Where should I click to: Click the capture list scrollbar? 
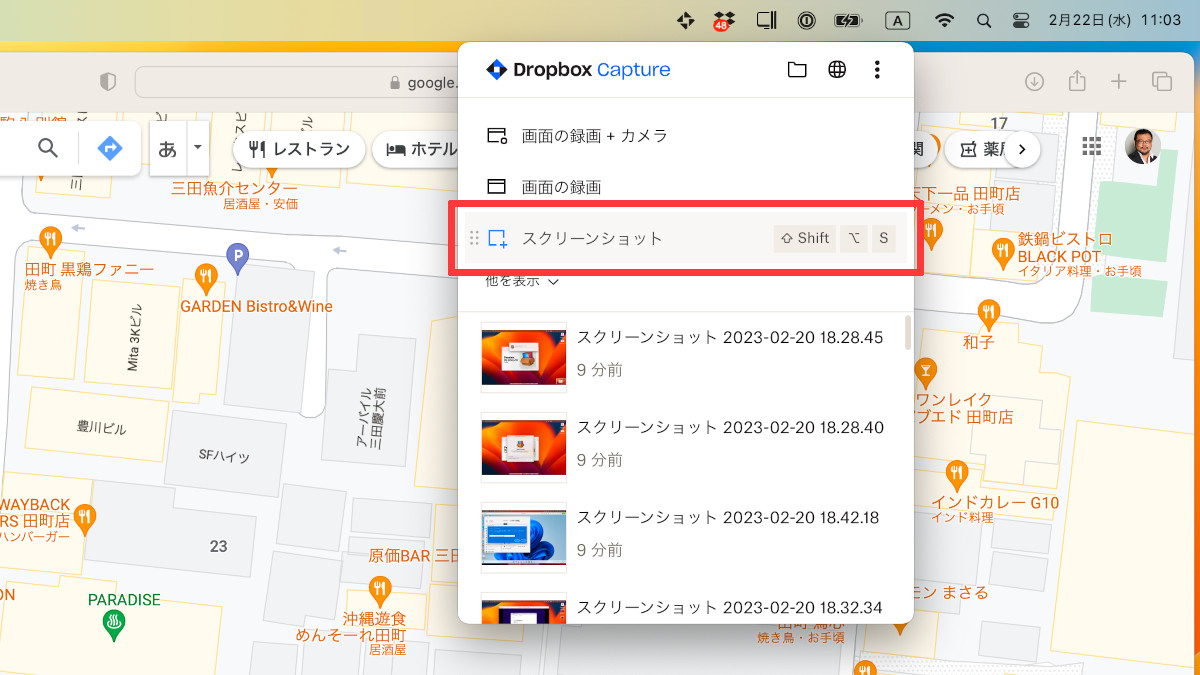(907, 333)
